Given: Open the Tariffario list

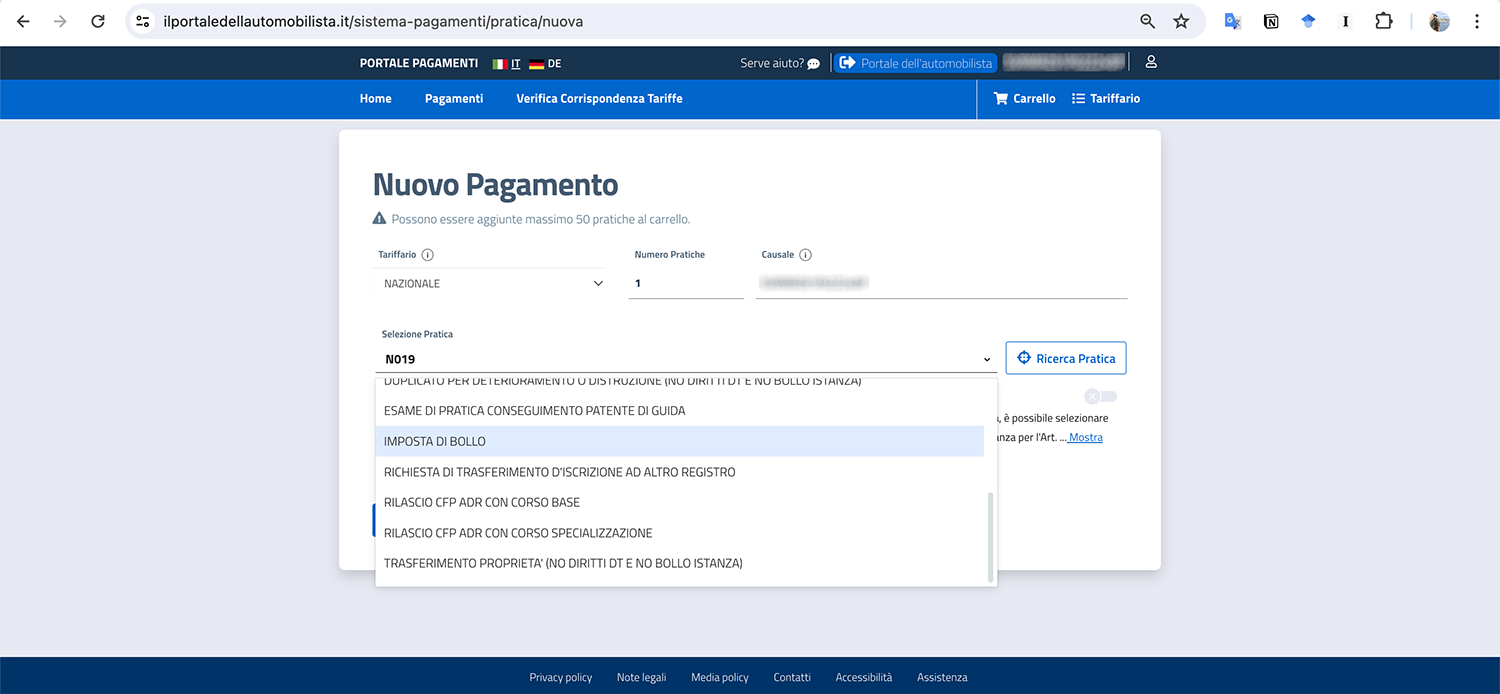Looking at the screenshot, I should 1105,98.
